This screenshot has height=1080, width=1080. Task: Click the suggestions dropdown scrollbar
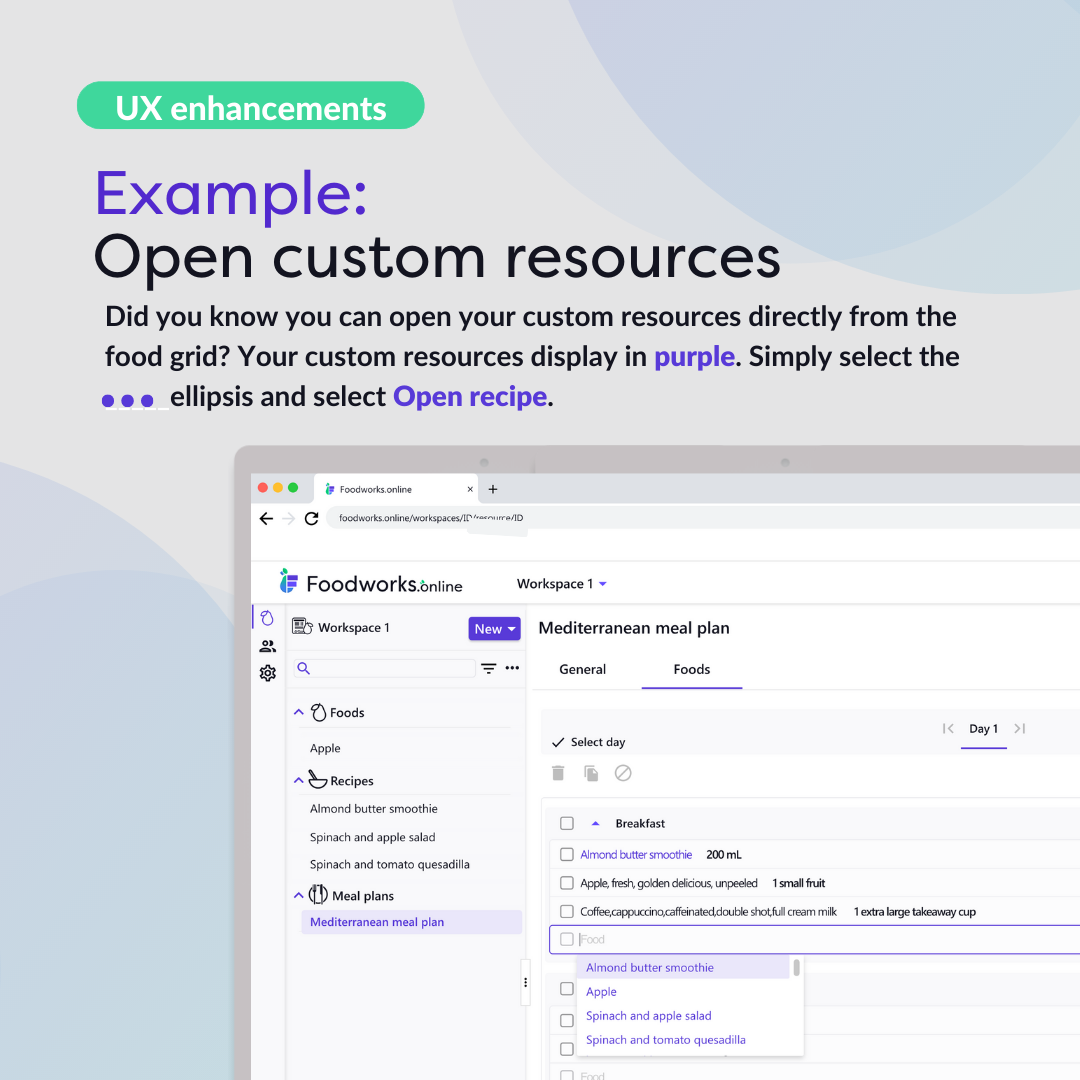pyautogui.click(x=796, y=968)
